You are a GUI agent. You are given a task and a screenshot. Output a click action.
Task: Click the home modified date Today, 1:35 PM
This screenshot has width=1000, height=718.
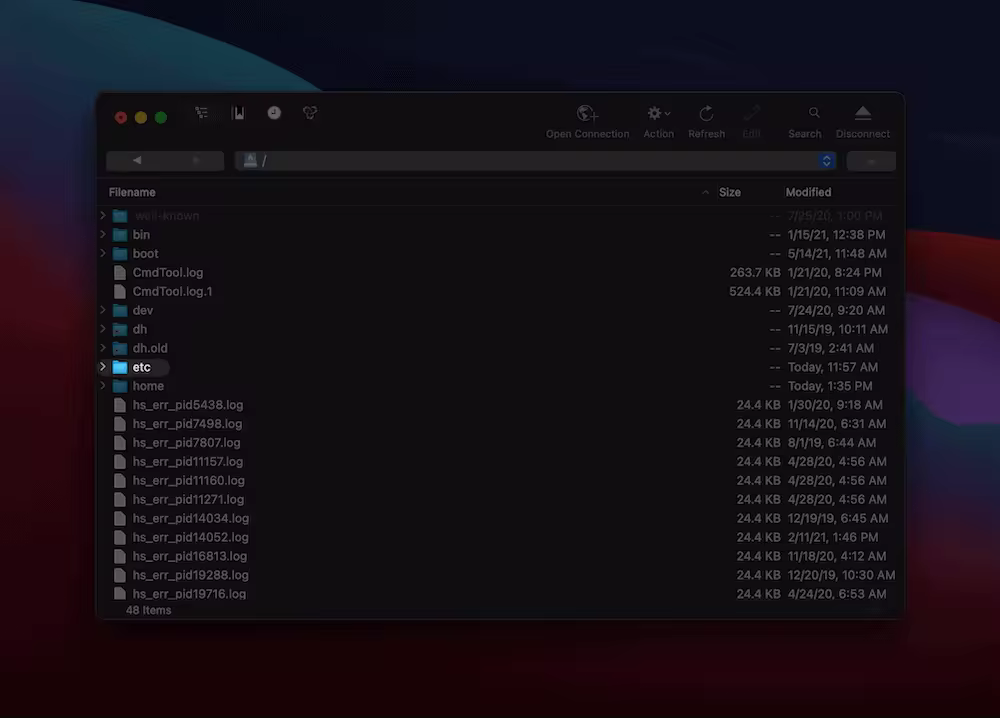tap(830, 386)
